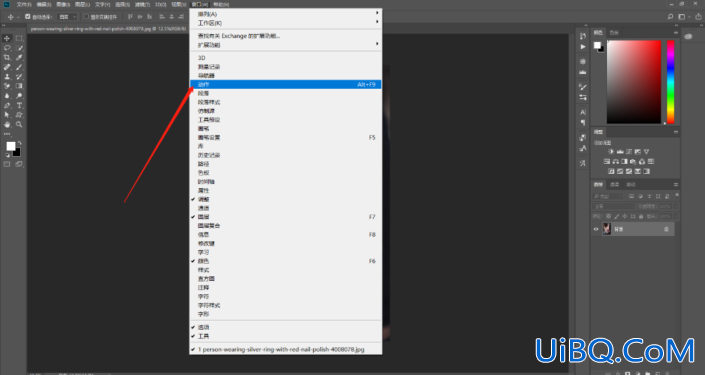This screenshot has height=375, width=705.
Task: Select the Blur tool
Action: coord(7,96)
